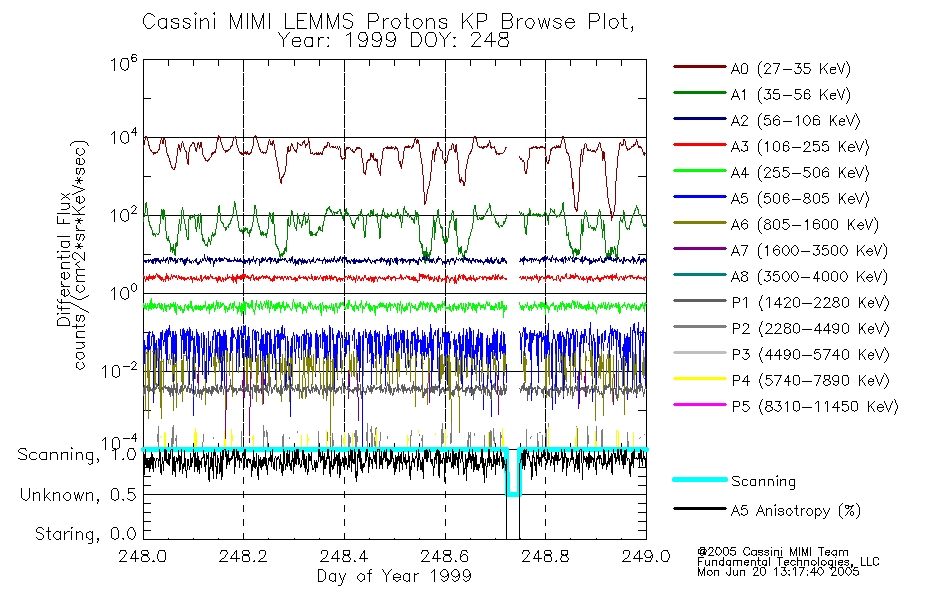Click the Mon Jun 20 13:17:40 2005 timestamp

point(778,572)
